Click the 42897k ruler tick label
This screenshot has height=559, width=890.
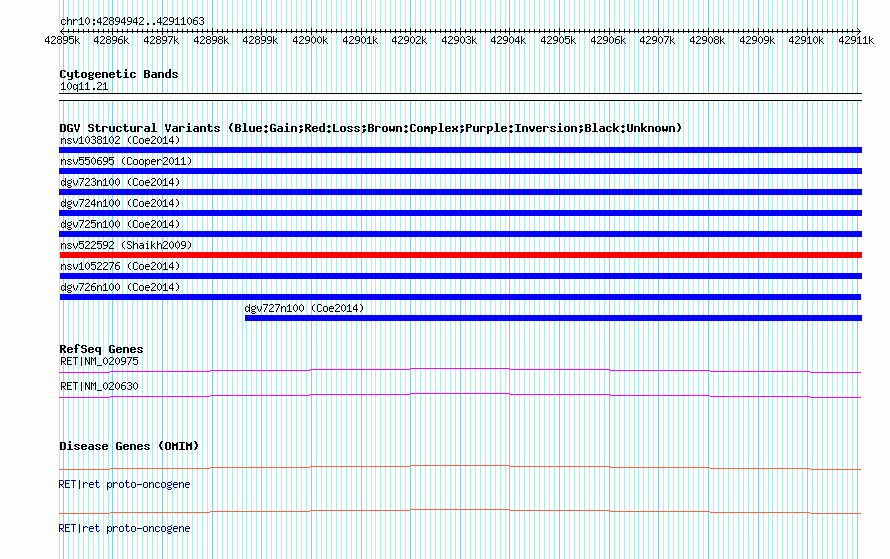pyautogui.click(x=161, y=41)
